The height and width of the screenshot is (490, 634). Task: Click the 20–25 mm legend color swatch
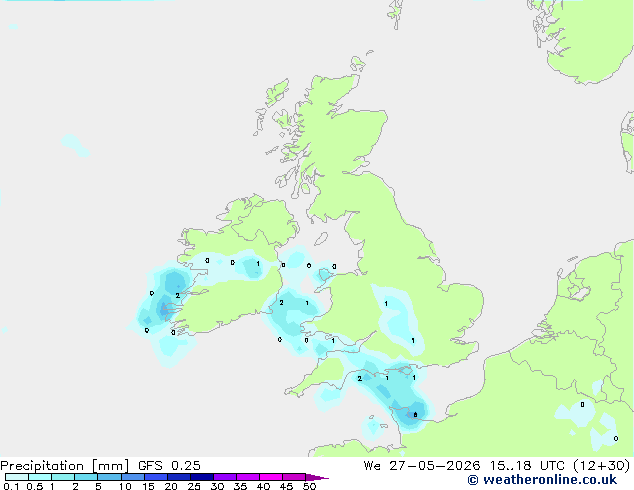click(178, 477)
